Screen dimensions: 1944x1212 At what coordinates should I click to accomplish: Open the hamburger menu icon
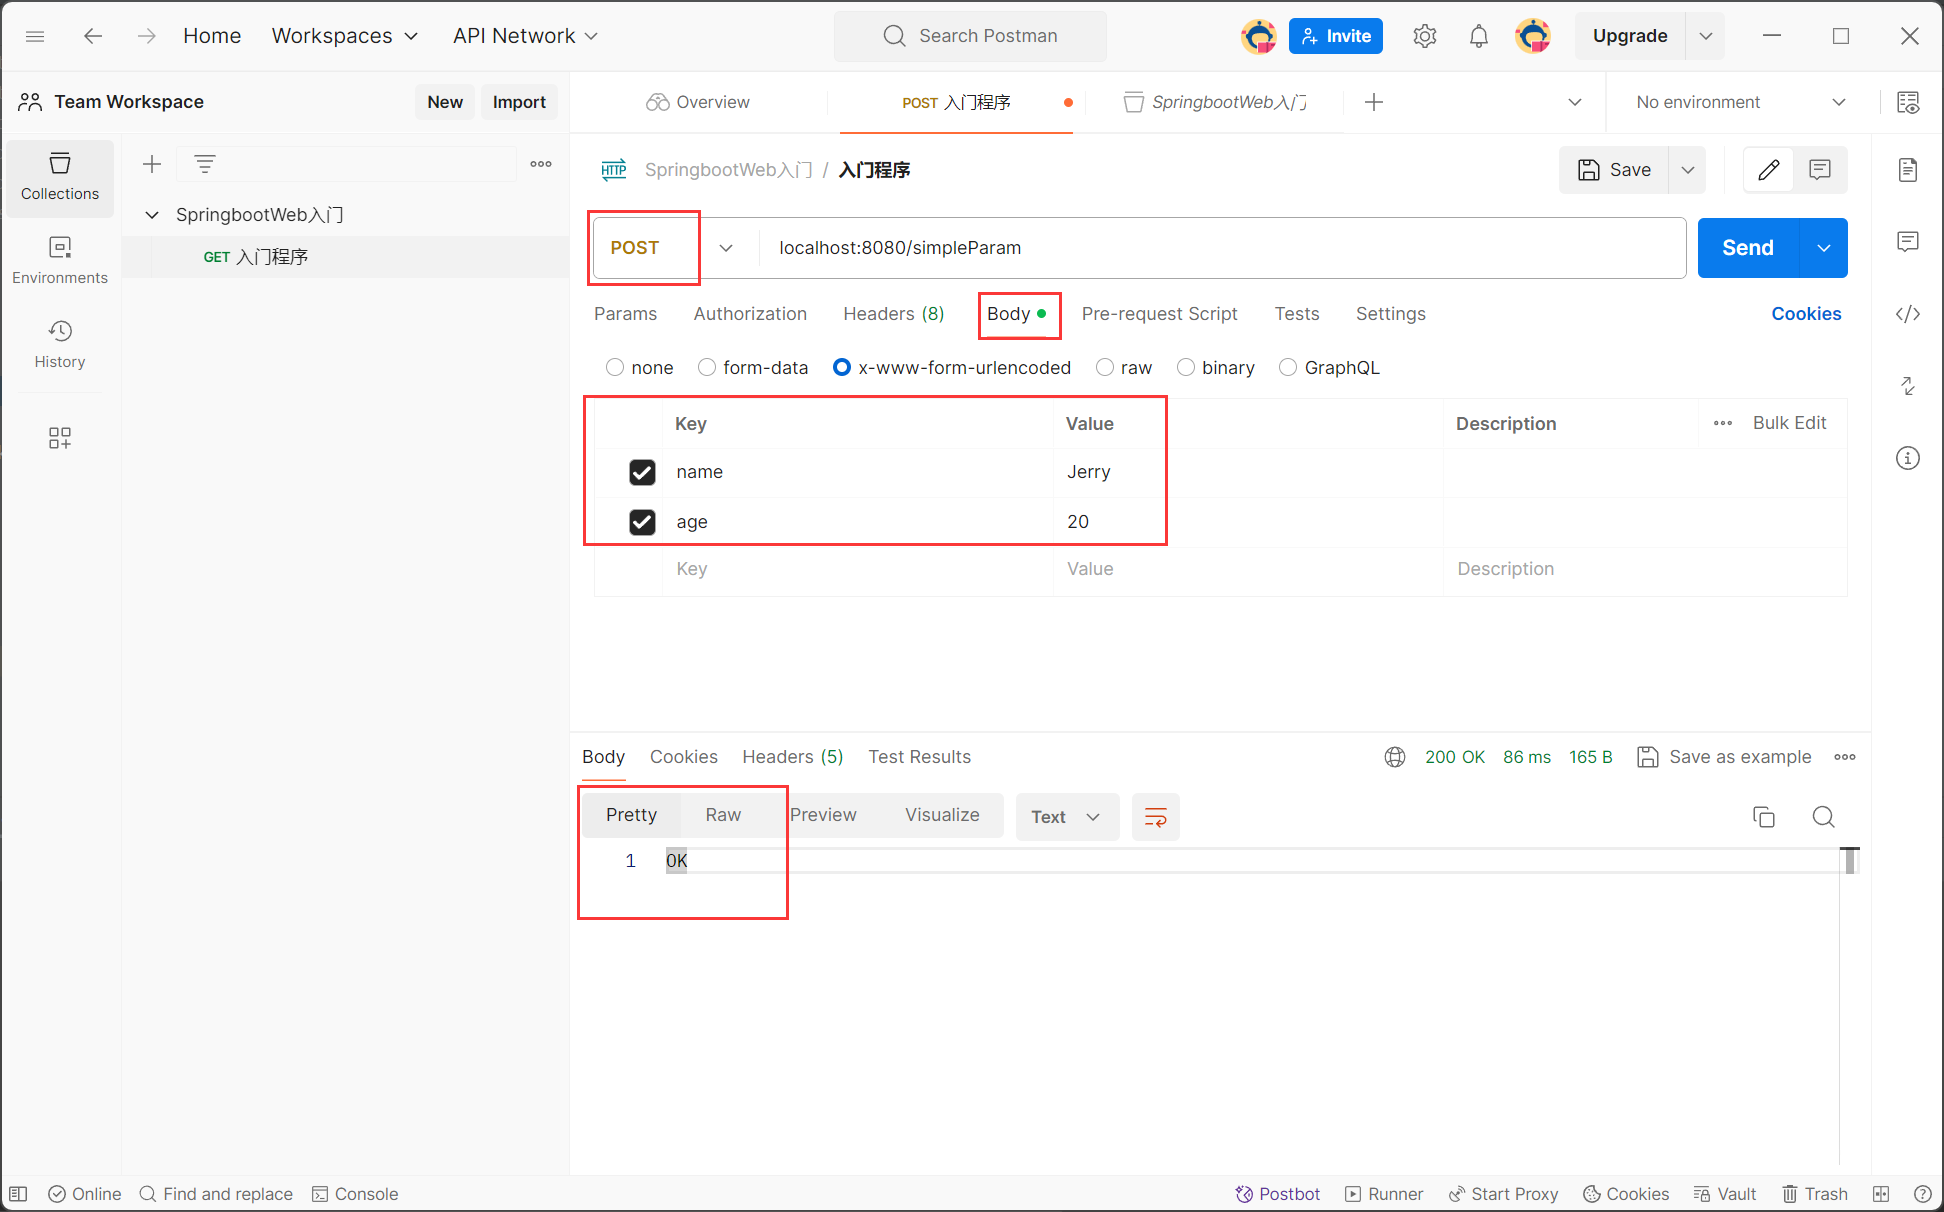click(x=35, y=36)
